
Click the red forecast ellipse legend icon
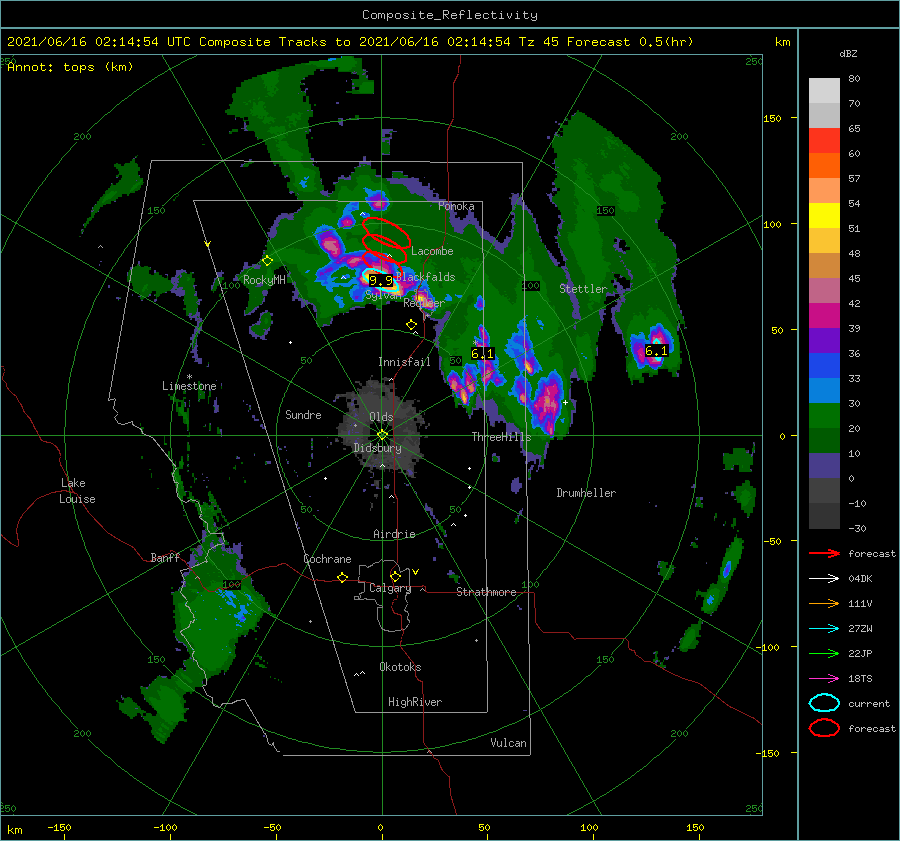824,728
